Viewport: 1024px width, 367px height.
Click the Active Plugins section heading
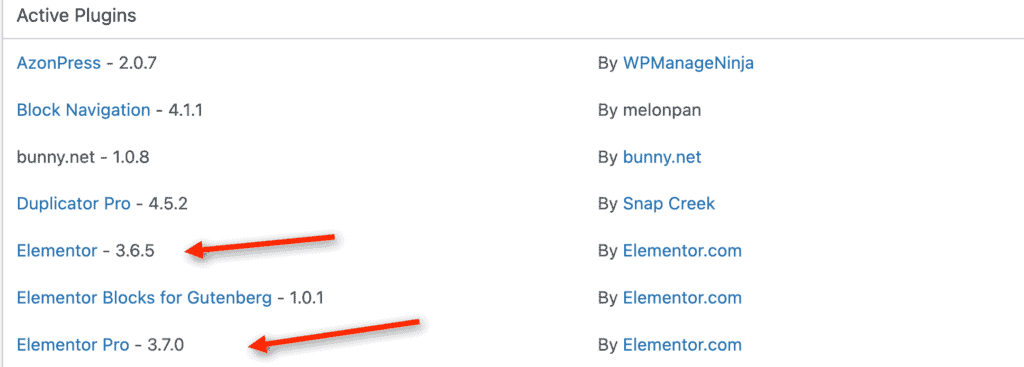[x=76, y=16]
